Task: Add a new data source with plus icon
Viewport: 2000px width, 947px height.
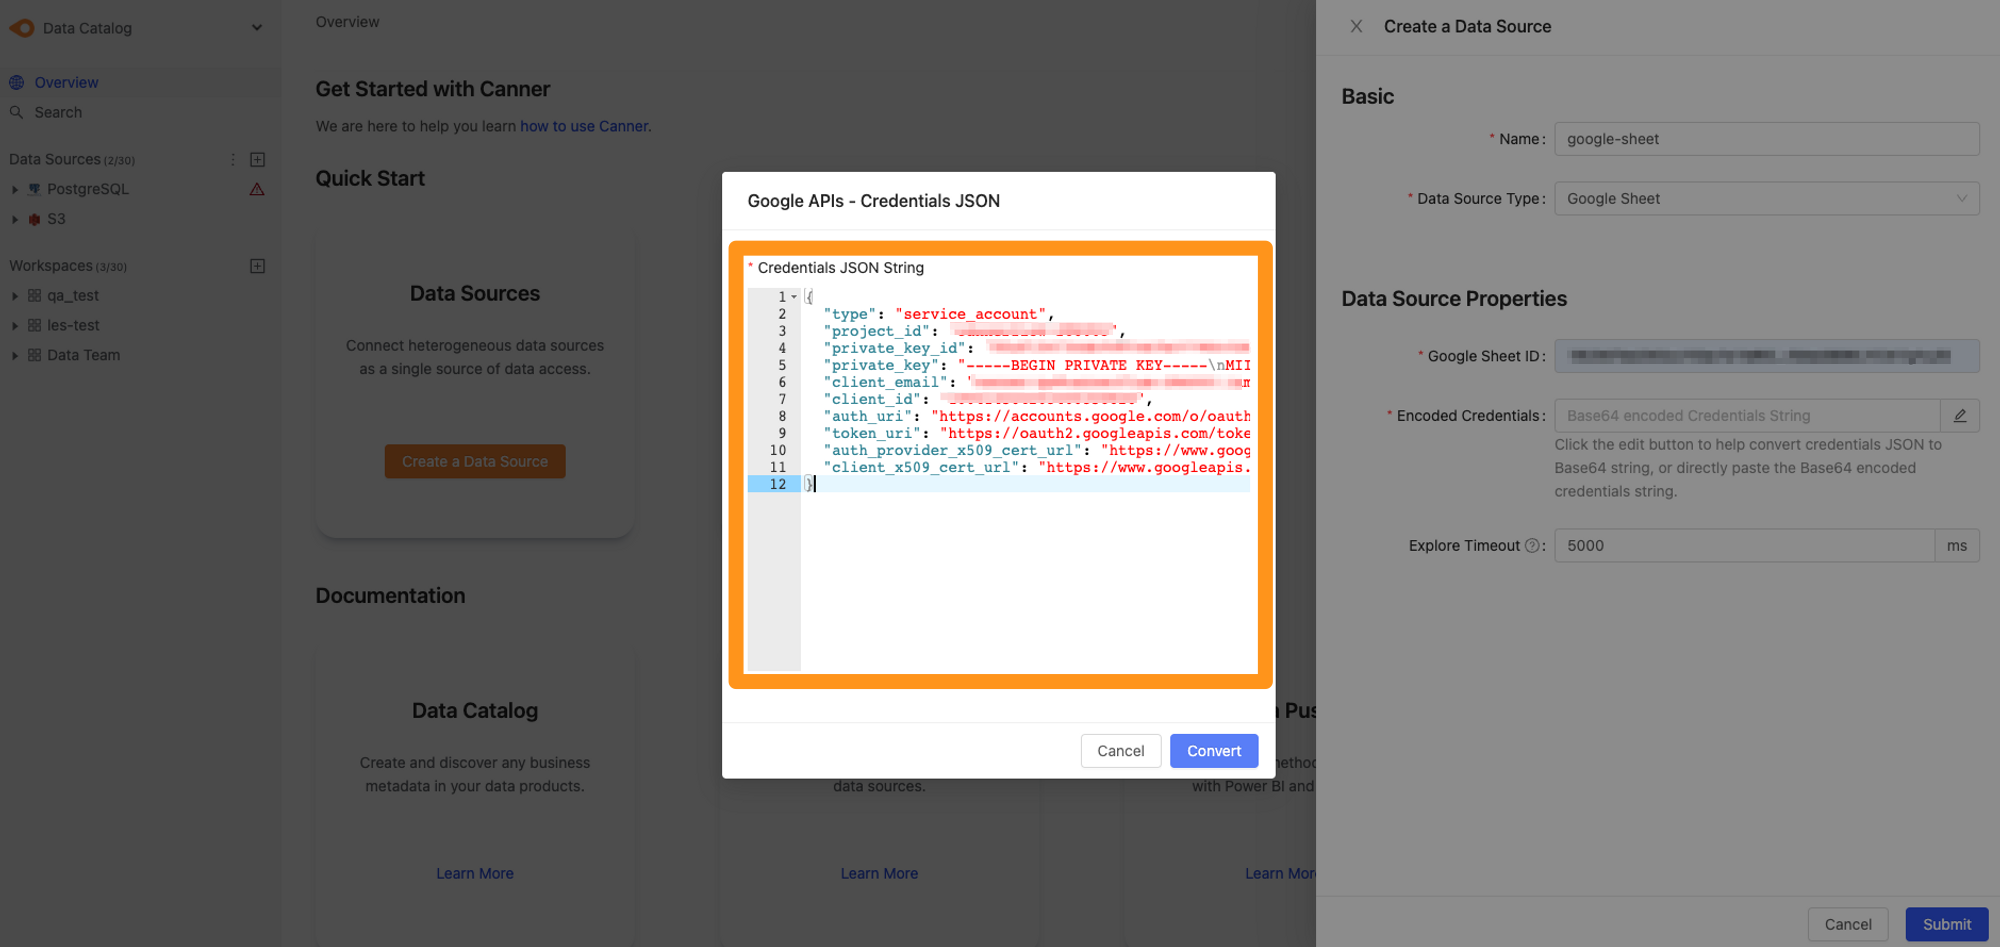Action: 257,159
